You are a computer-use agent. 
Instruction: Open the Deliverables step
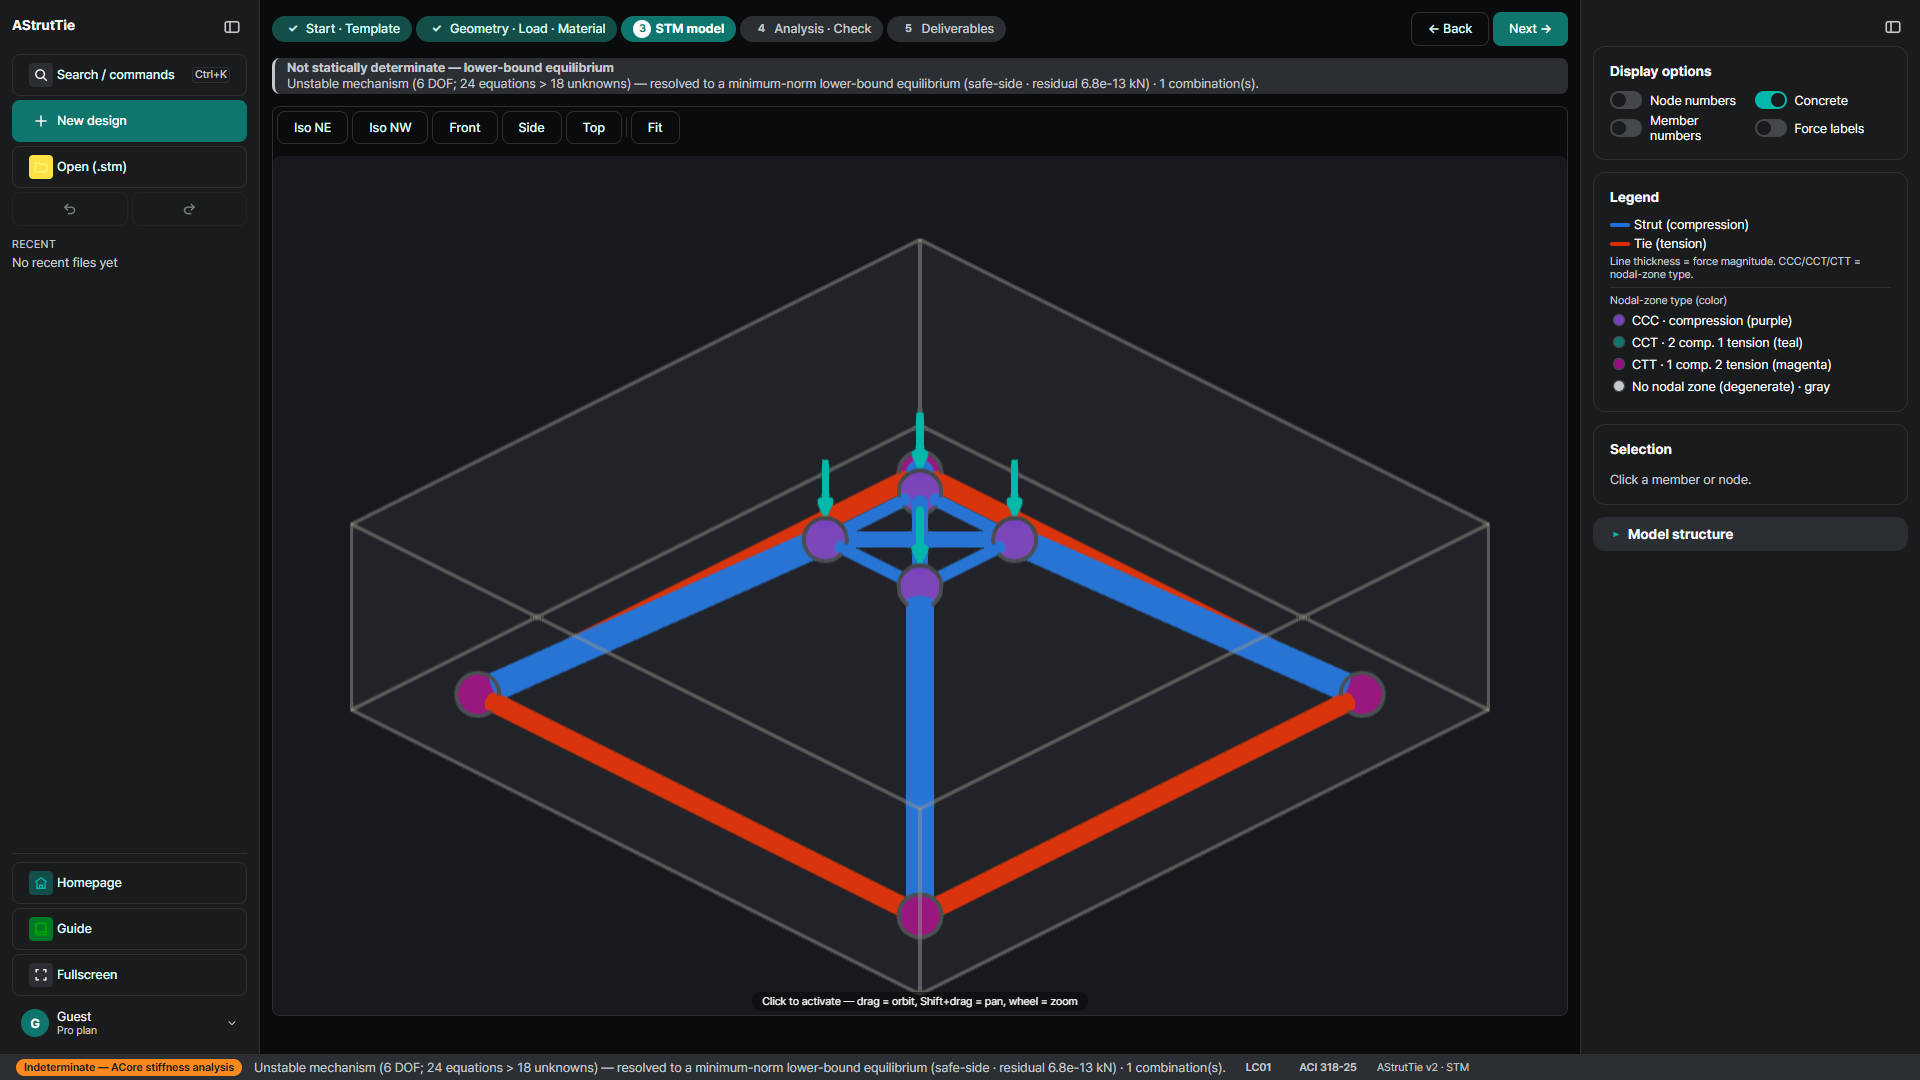947,29
